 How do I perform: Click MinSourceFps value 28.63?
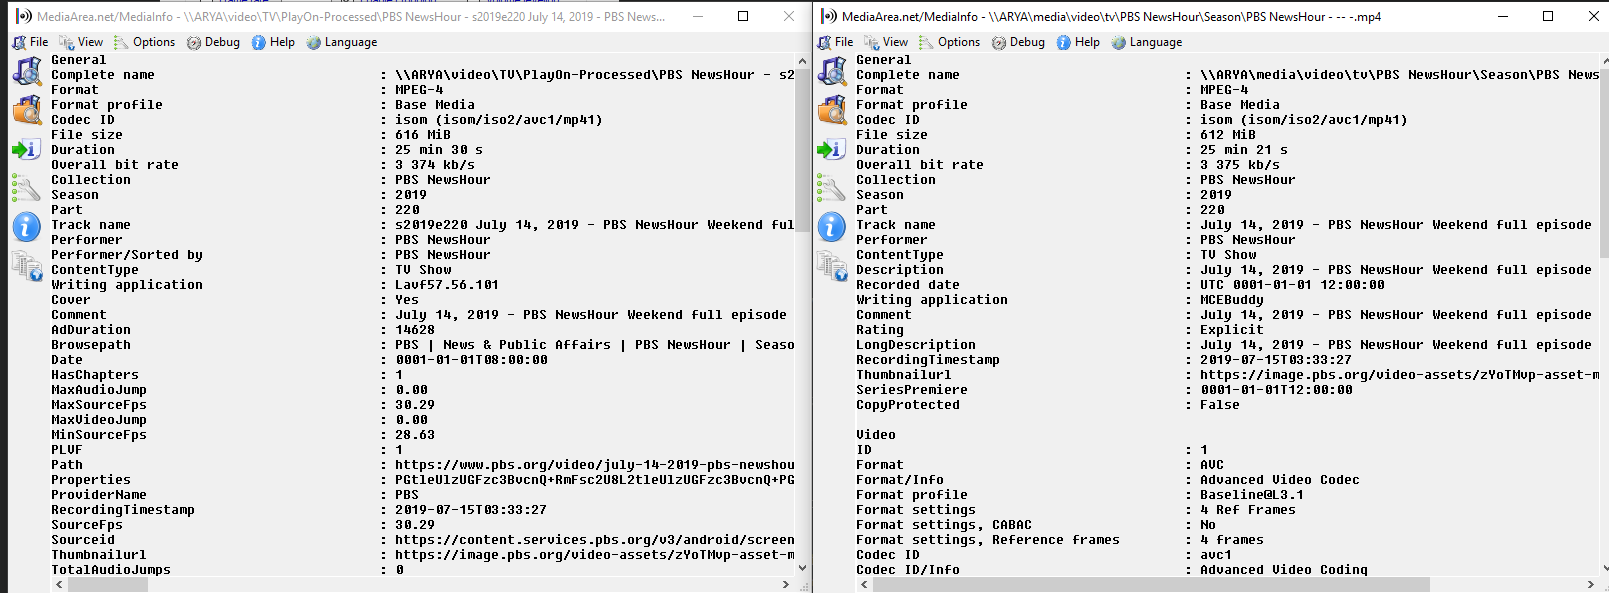click(x=415, y=435)
